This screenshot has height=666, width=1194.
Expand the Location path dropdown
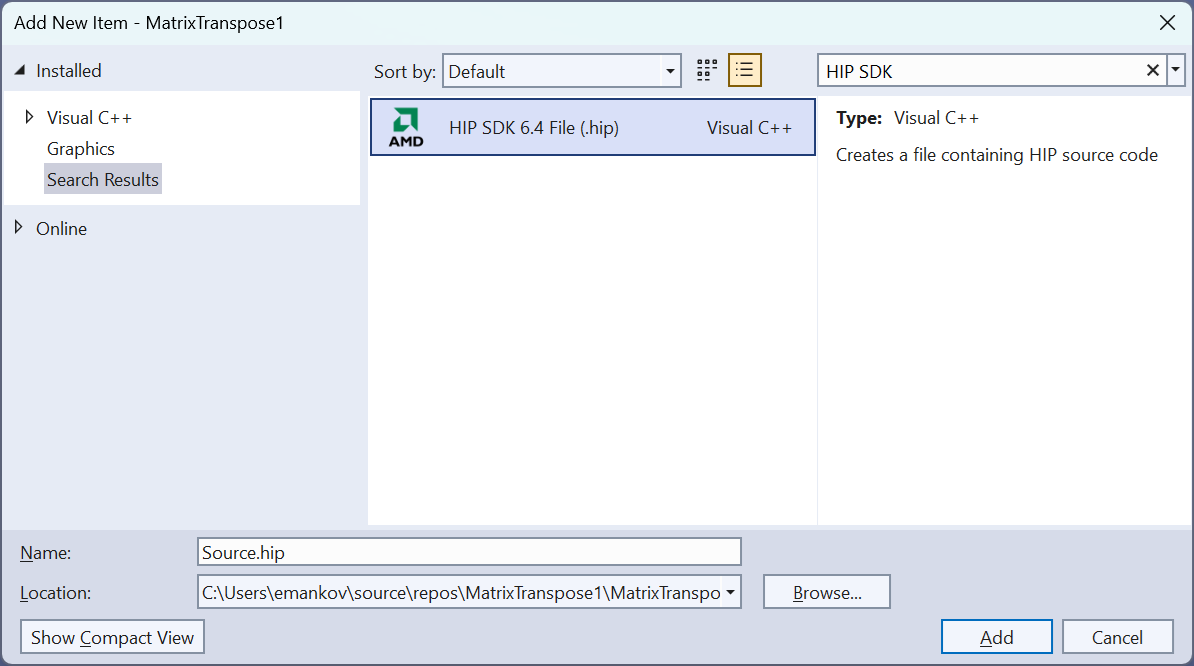pos(731,593)
